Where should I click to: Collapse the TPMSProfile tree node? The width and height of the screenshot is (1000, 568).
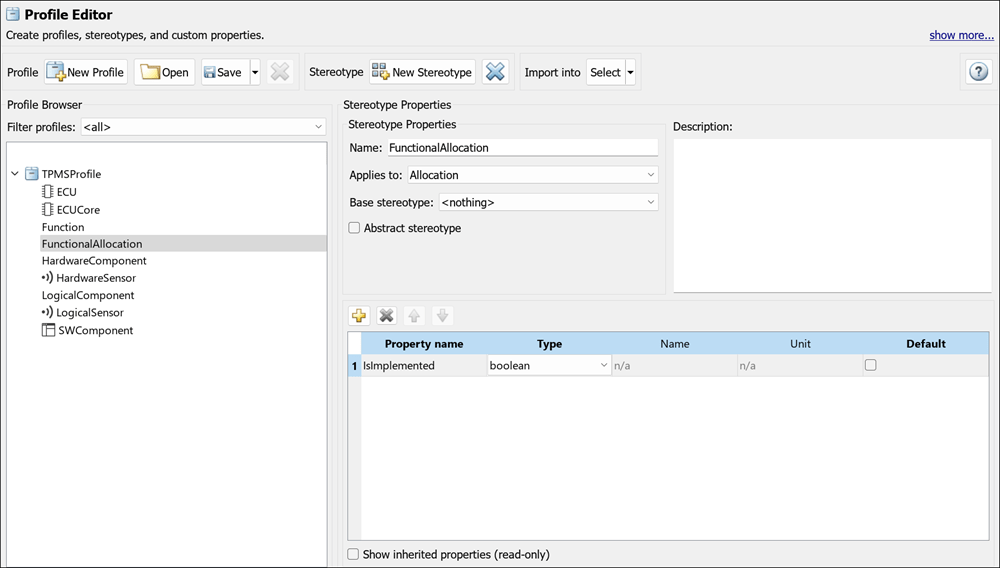15,174
